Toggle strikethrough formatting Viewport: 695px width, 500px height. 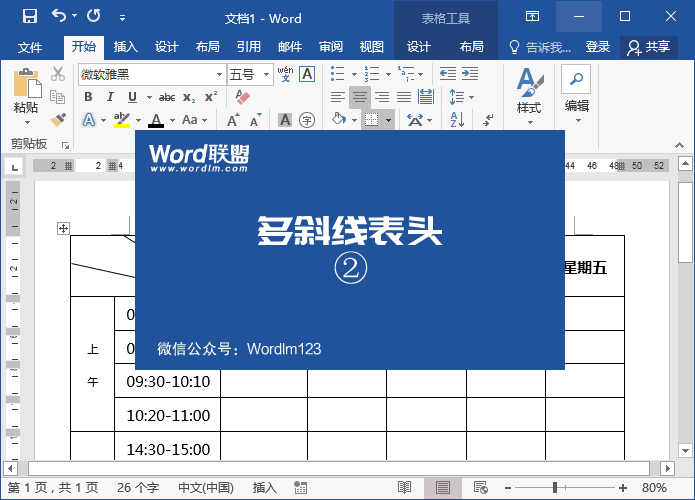pyautogui.click(x=167, y=97)
